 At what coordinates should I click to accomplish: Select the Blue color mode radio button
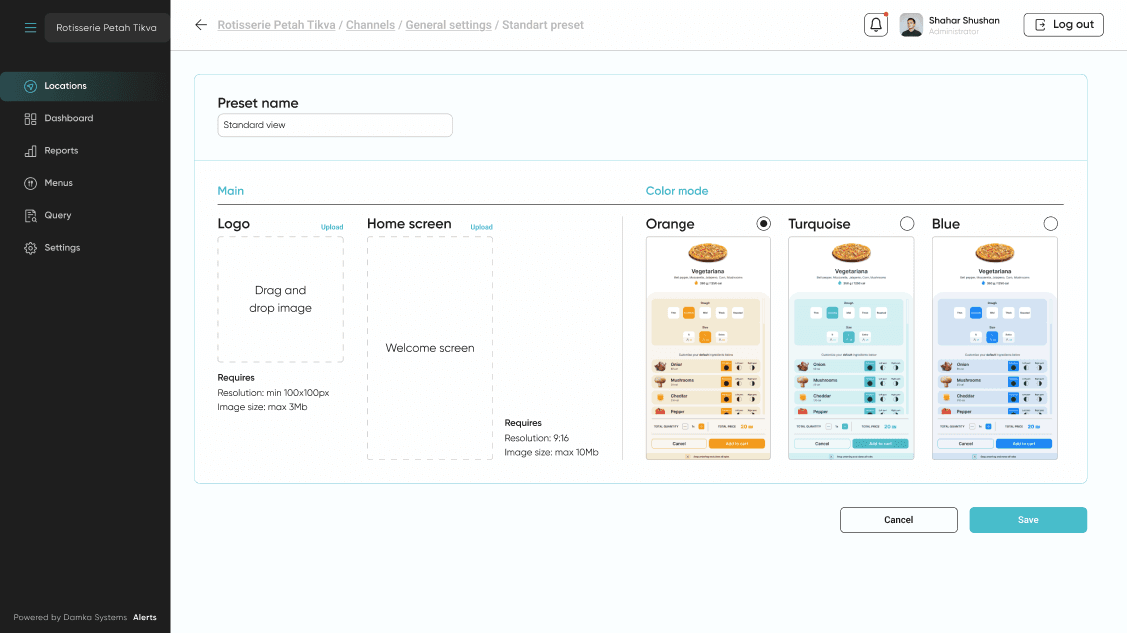click(x=1051, y=223)
